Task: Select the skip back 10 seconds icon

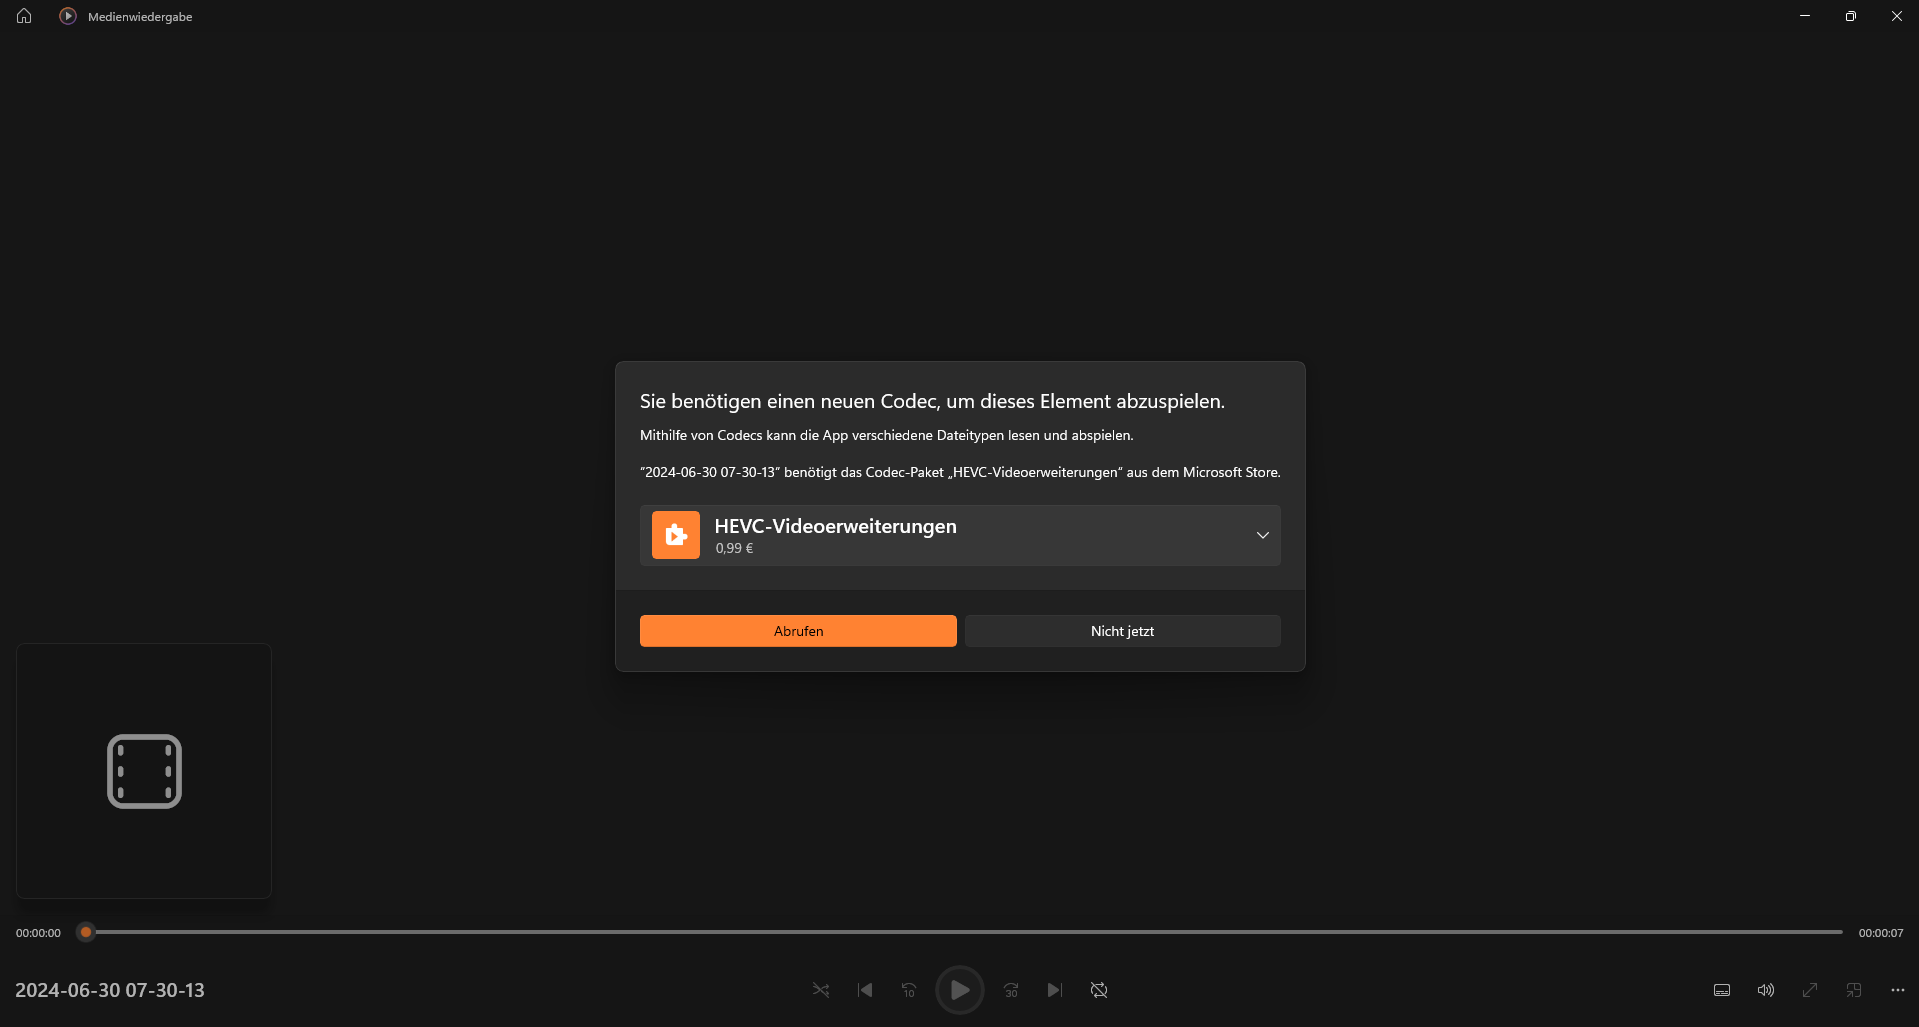Action: pos(908,990)
